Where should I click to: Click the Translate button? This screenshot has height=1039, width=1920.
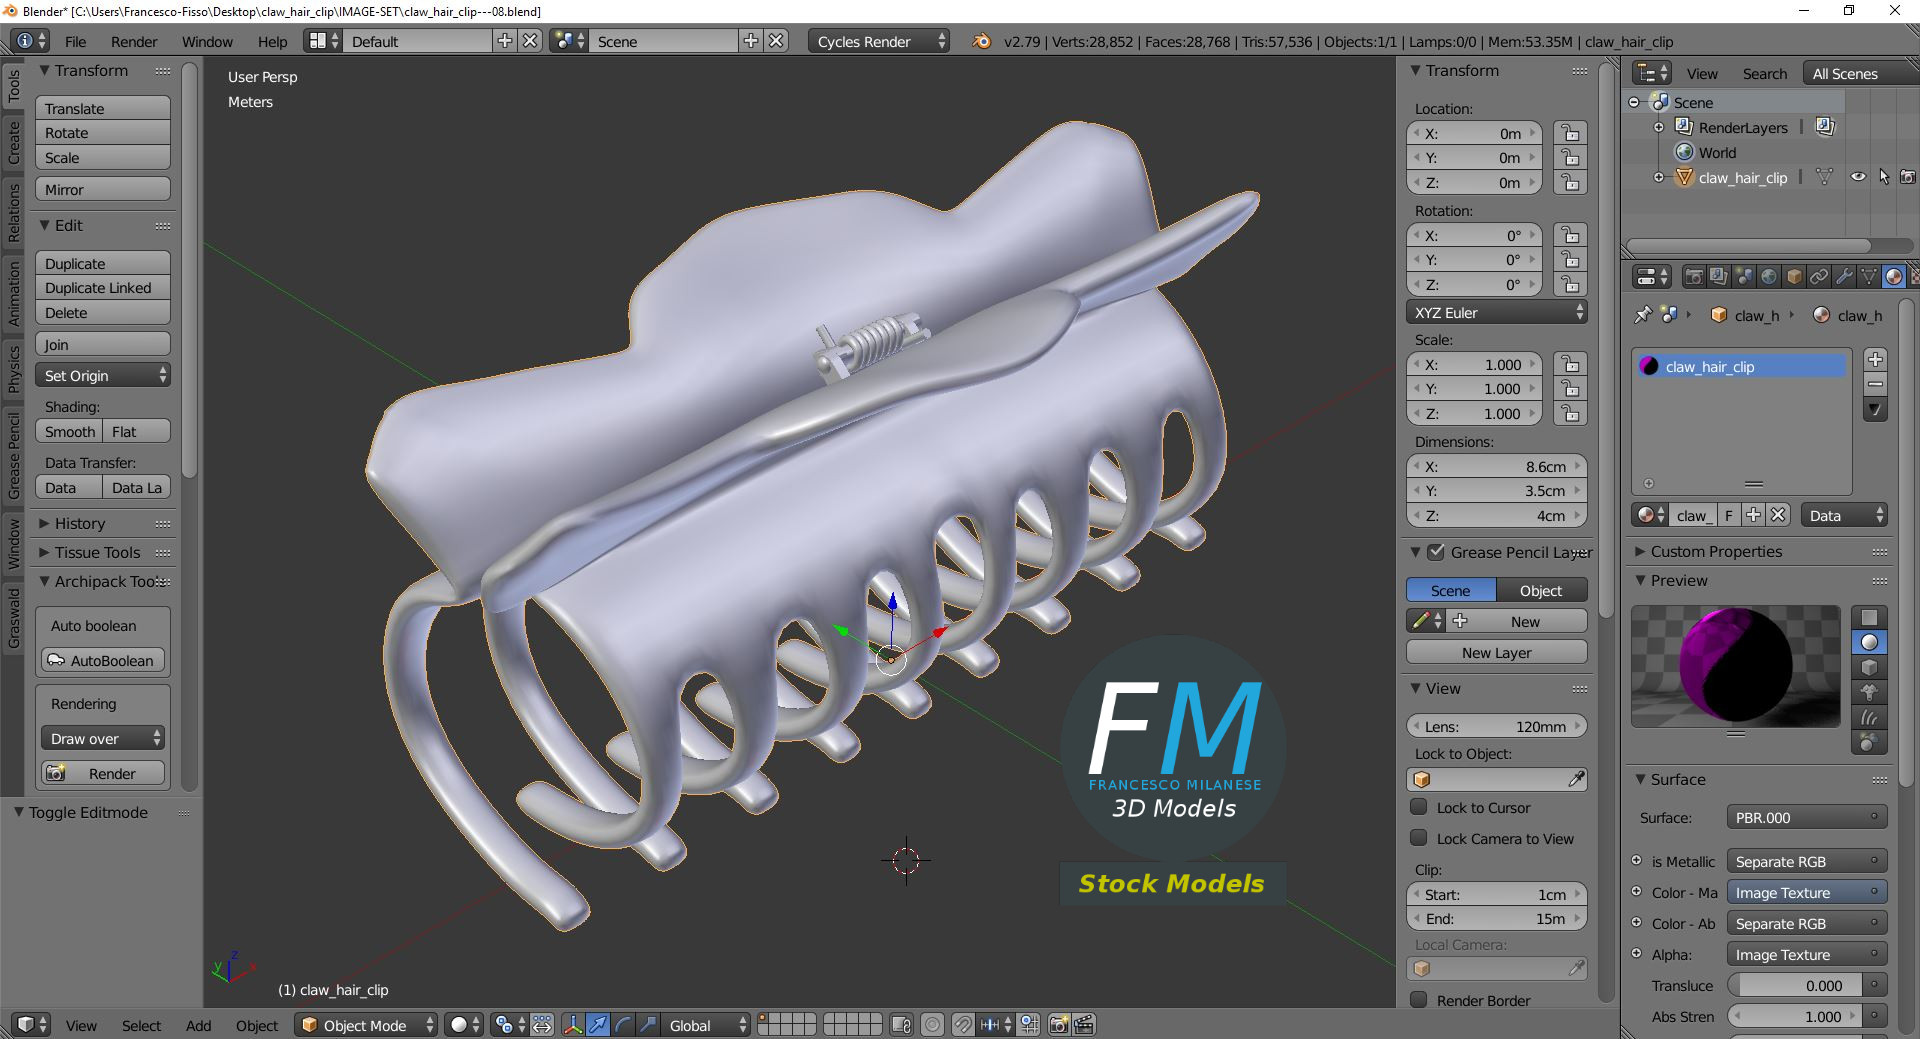[x=103, y=108]
